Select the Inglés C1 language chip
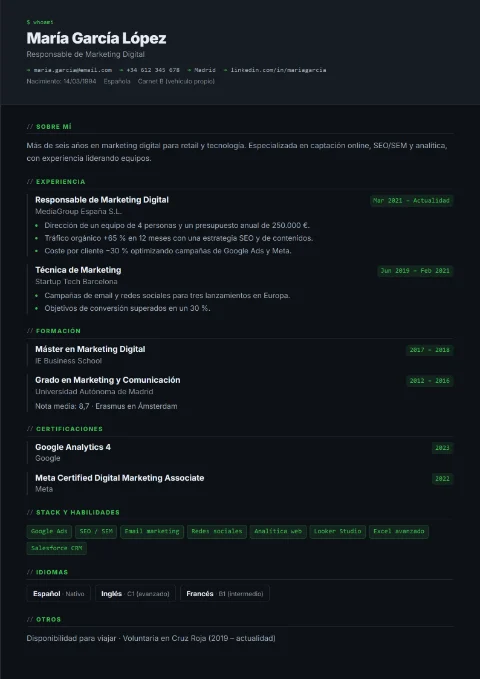Screen dimensions: 480x679 (x=135, y=594)
